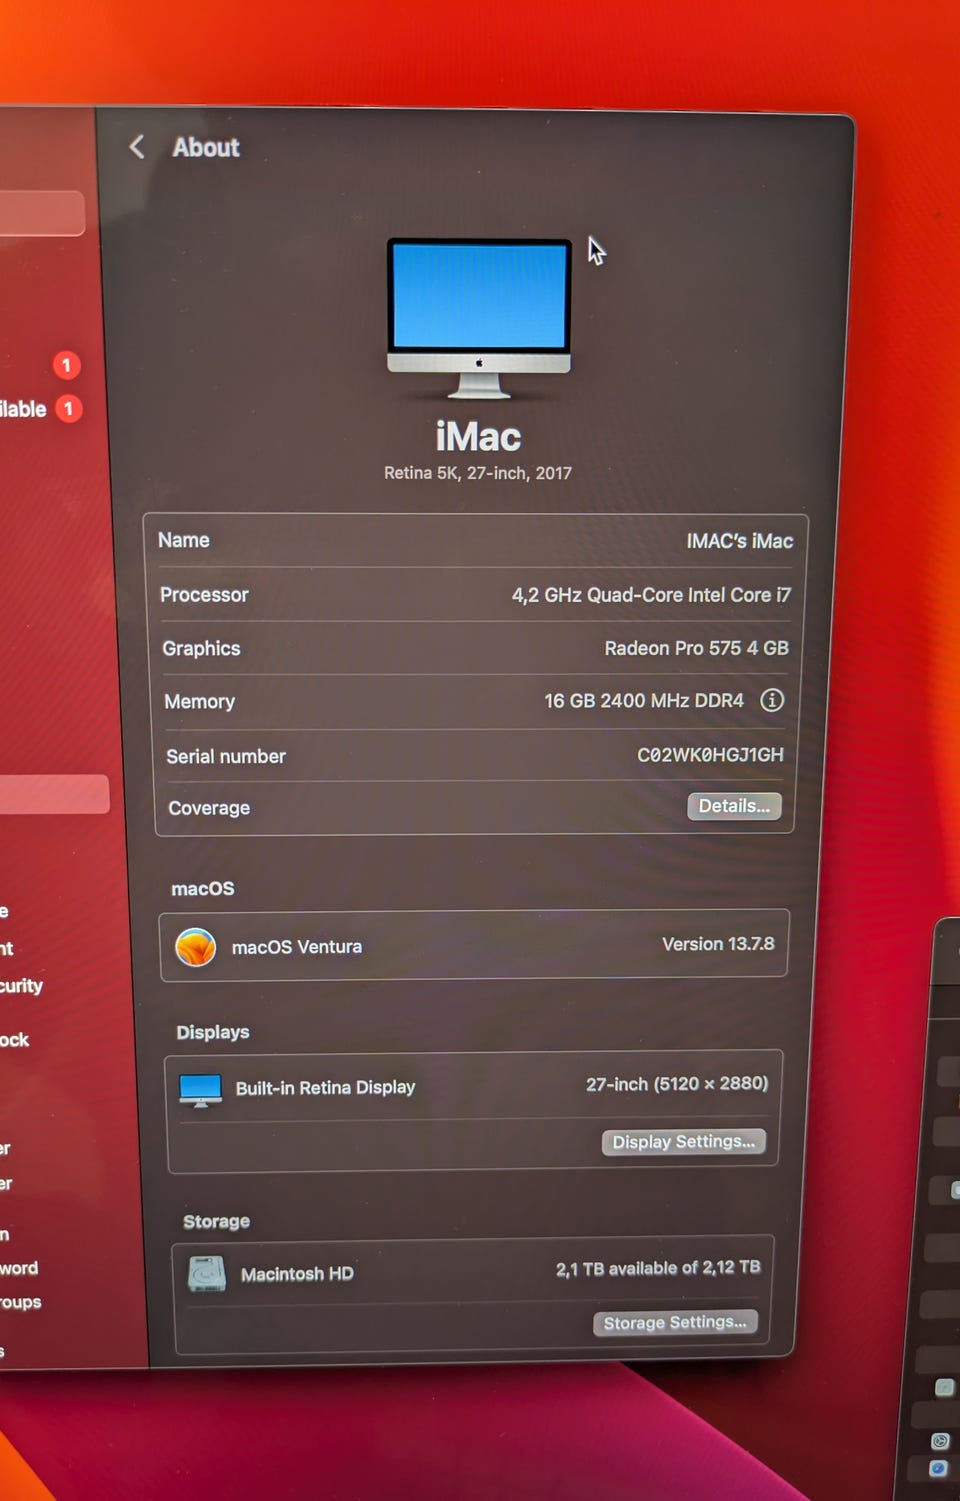Viewport: 960px width, 1501px height.
Task: Click the macOS Ventura name label
Action: [x=297, y=947]
